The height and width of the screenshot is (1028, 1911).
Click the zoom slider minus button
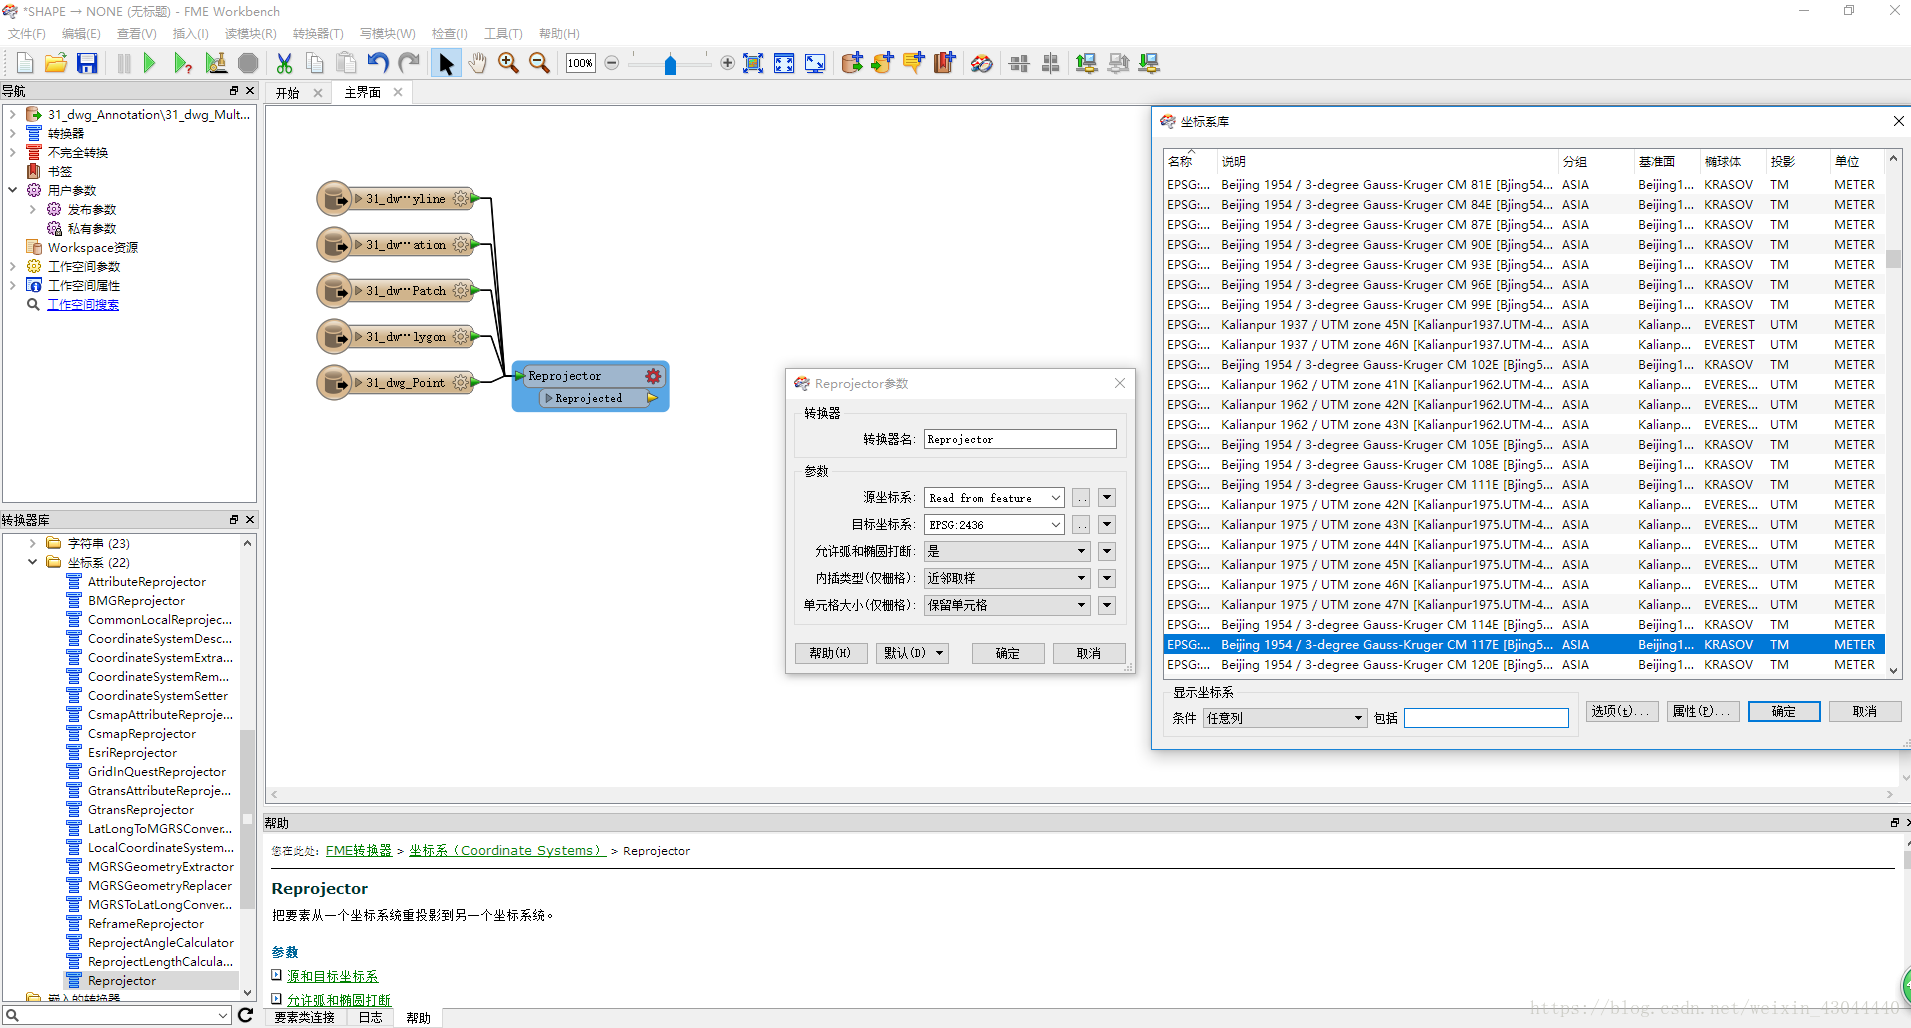tap(612, 63)
